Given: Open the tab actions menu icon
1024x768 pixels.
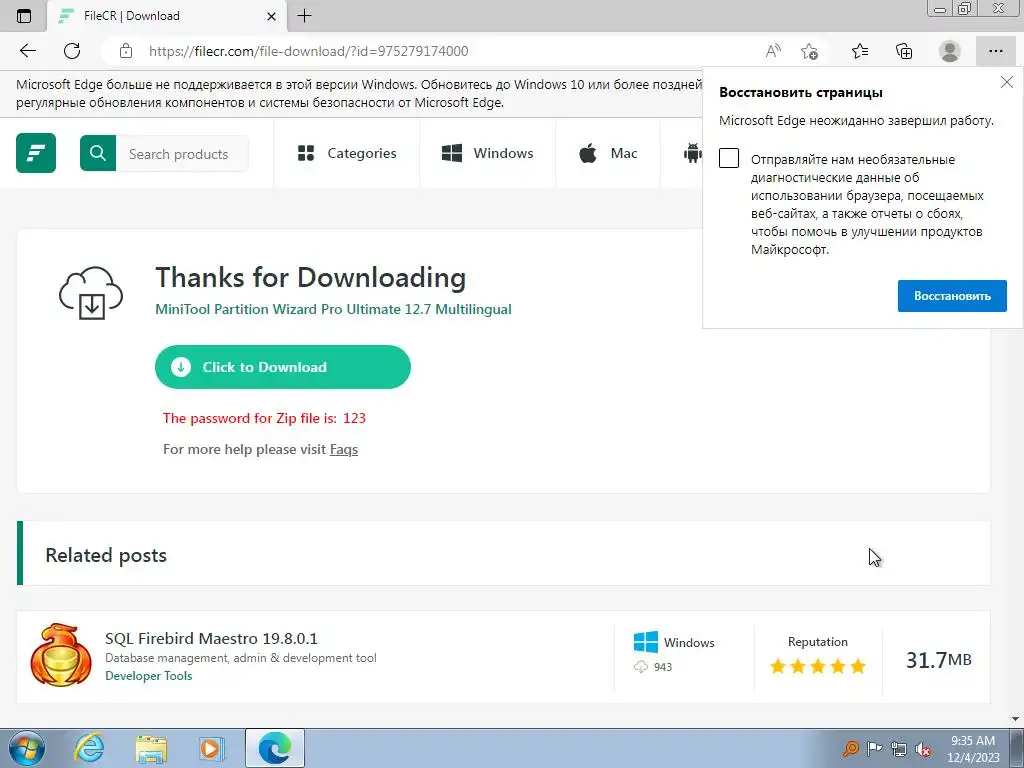Looking at the screenshot, I should 24,16.
